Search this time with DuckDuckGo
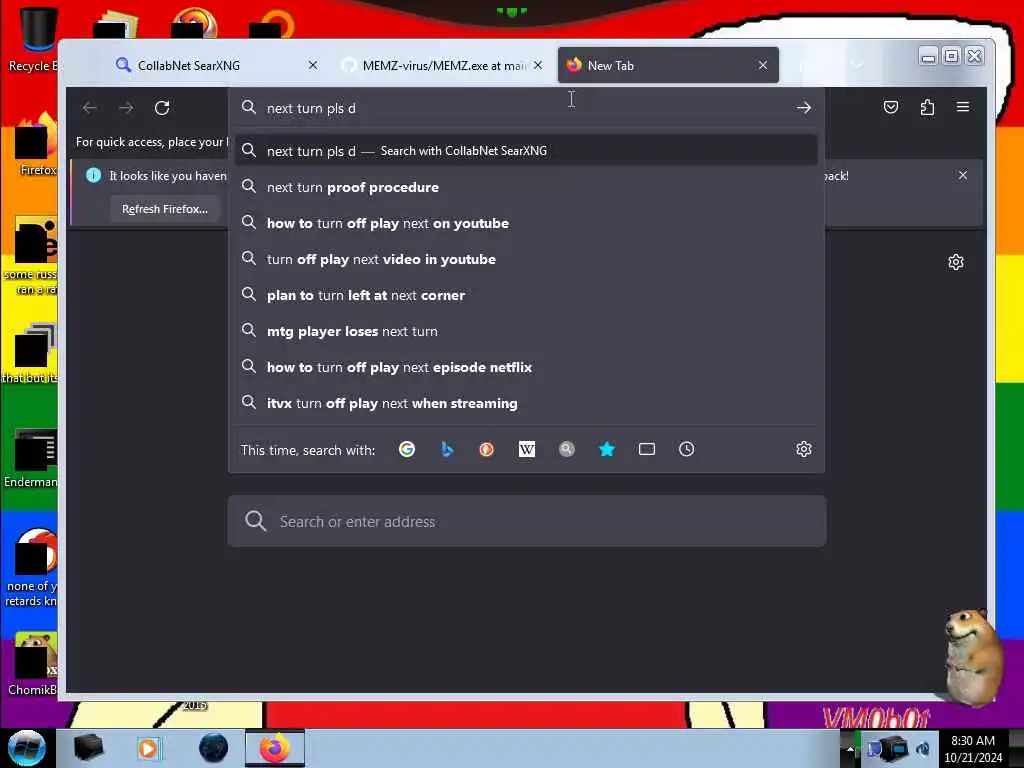 [487, 449]
